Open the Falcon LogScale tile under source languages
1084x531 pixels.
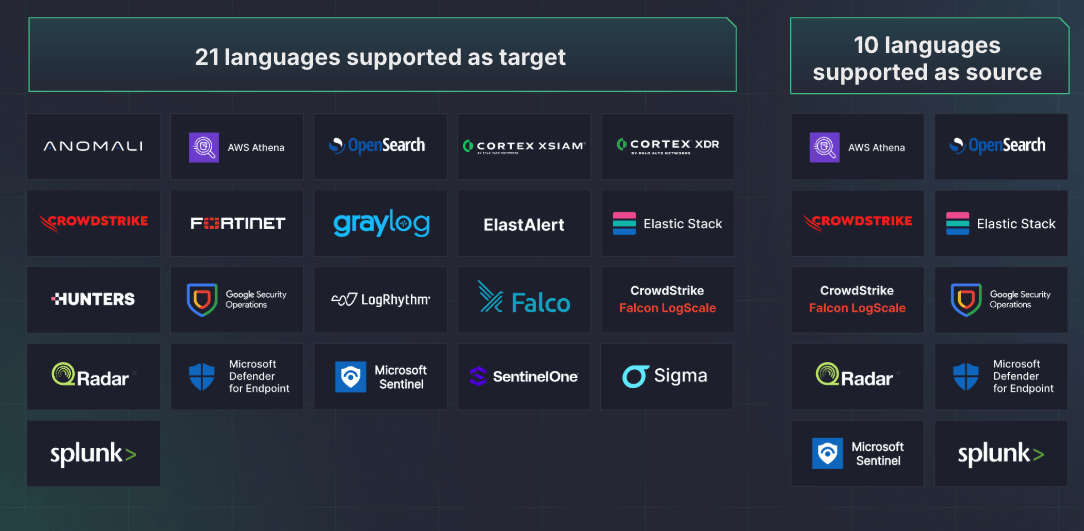857,300
